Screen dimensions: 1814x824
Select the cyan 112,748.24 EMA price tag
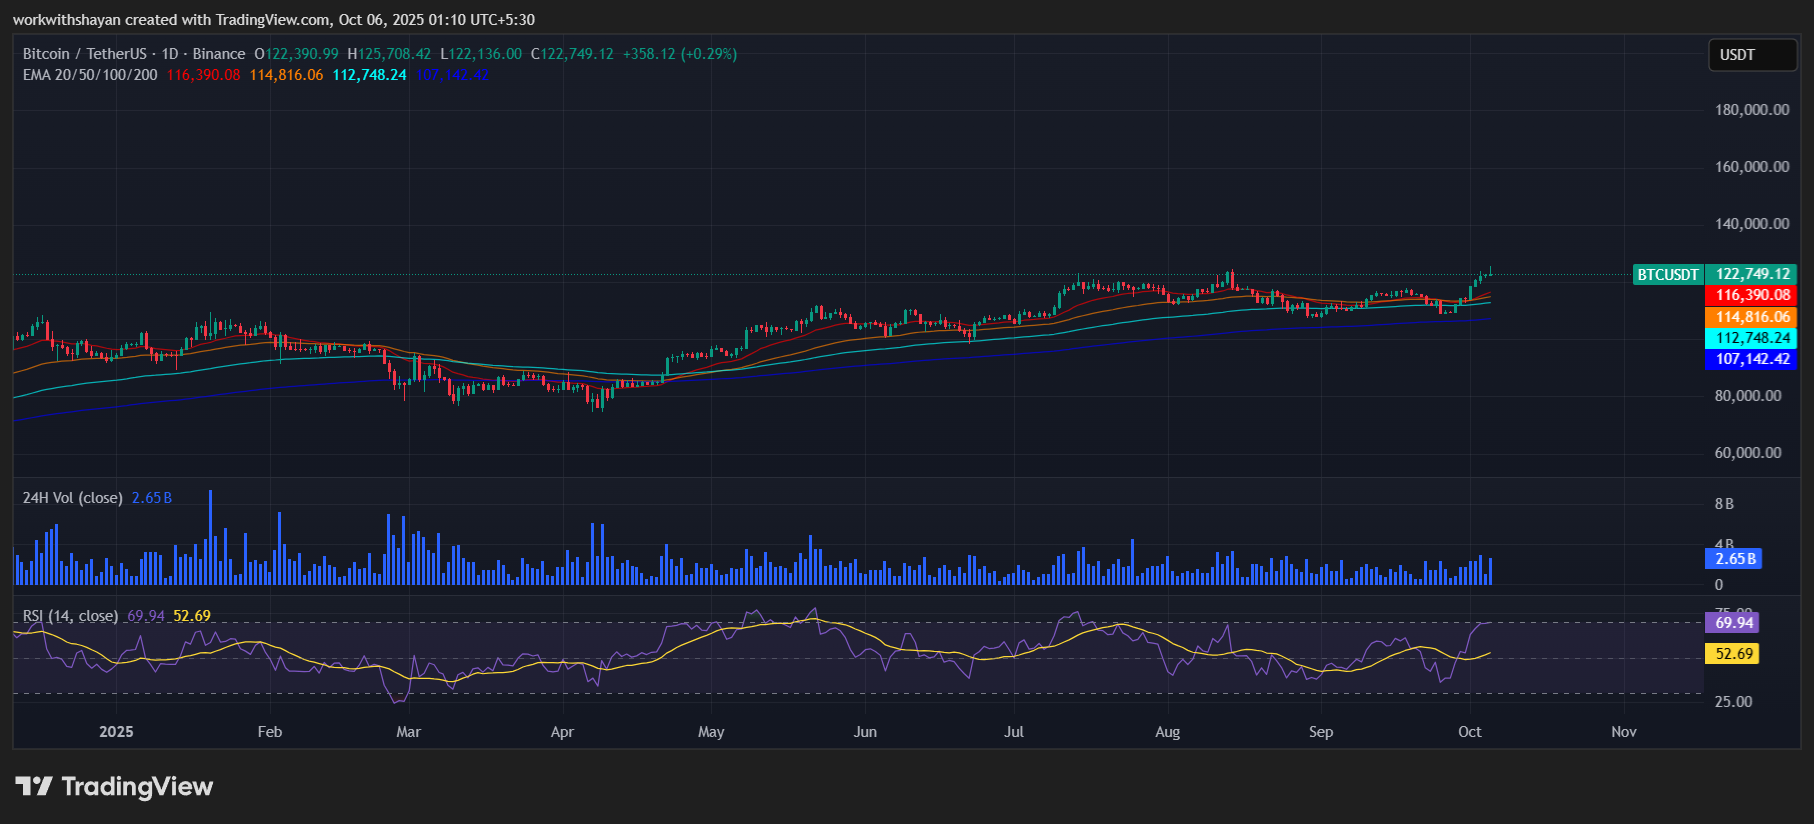(x=1752, y=338)
